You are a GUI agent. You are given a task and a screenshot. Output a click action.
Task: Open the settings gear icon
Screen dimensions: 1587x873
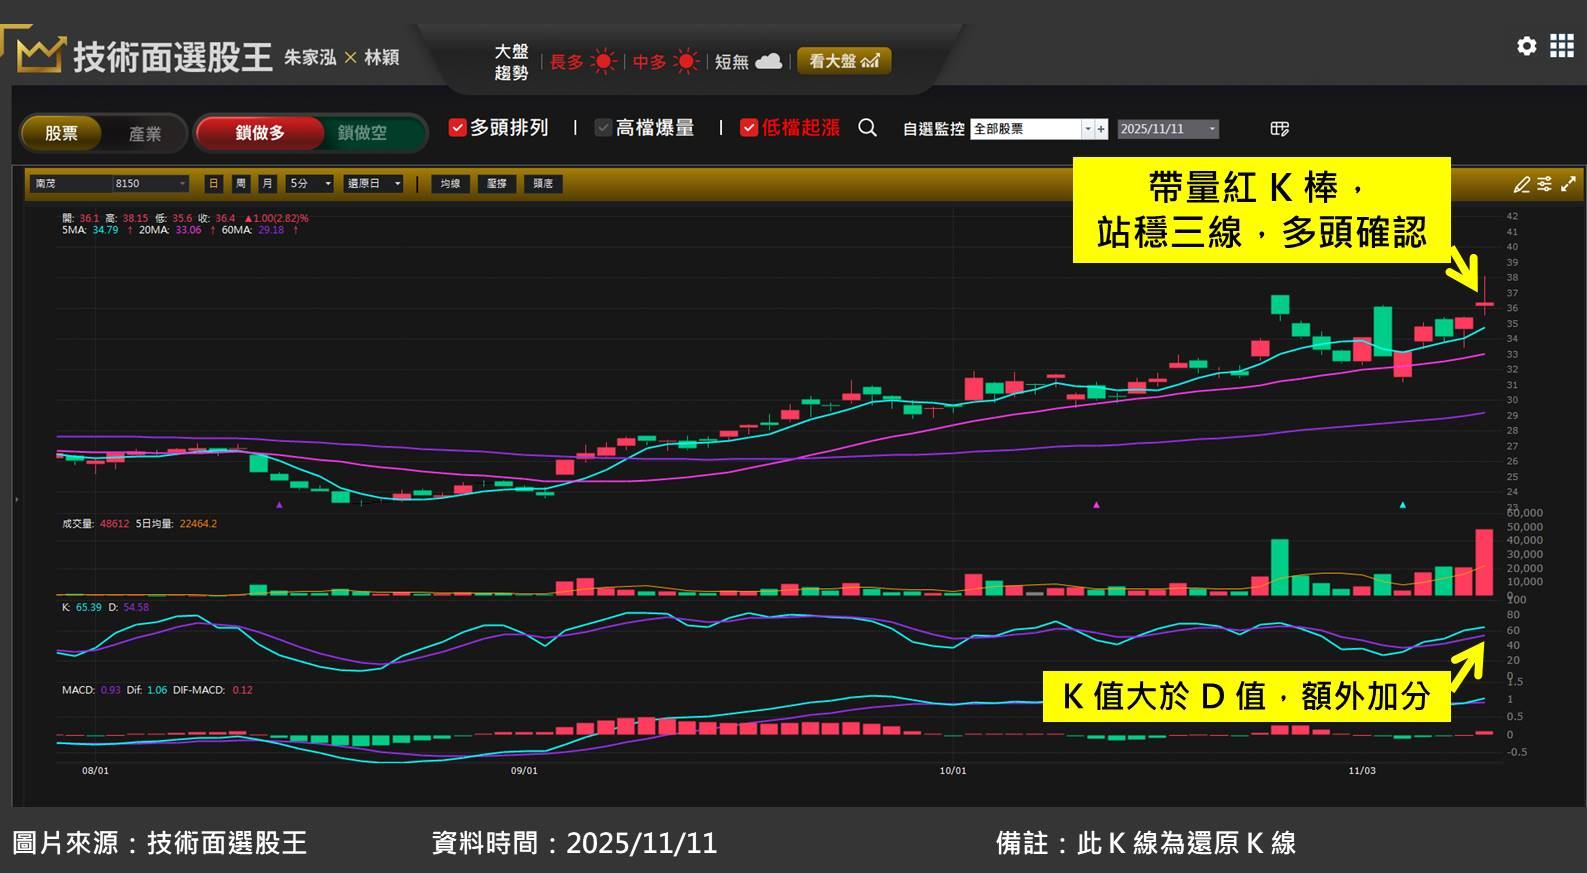(x=1526, y=46)
